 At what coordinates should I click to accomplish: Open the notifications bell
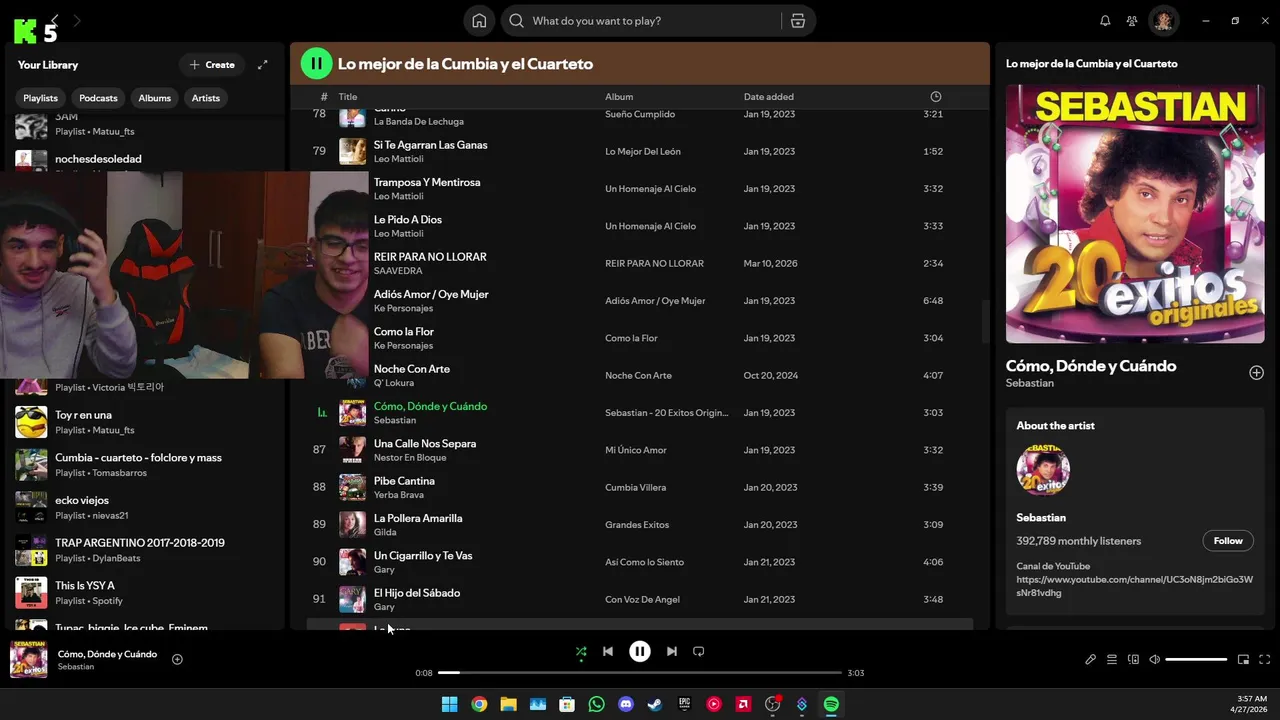coord(1105,21)
